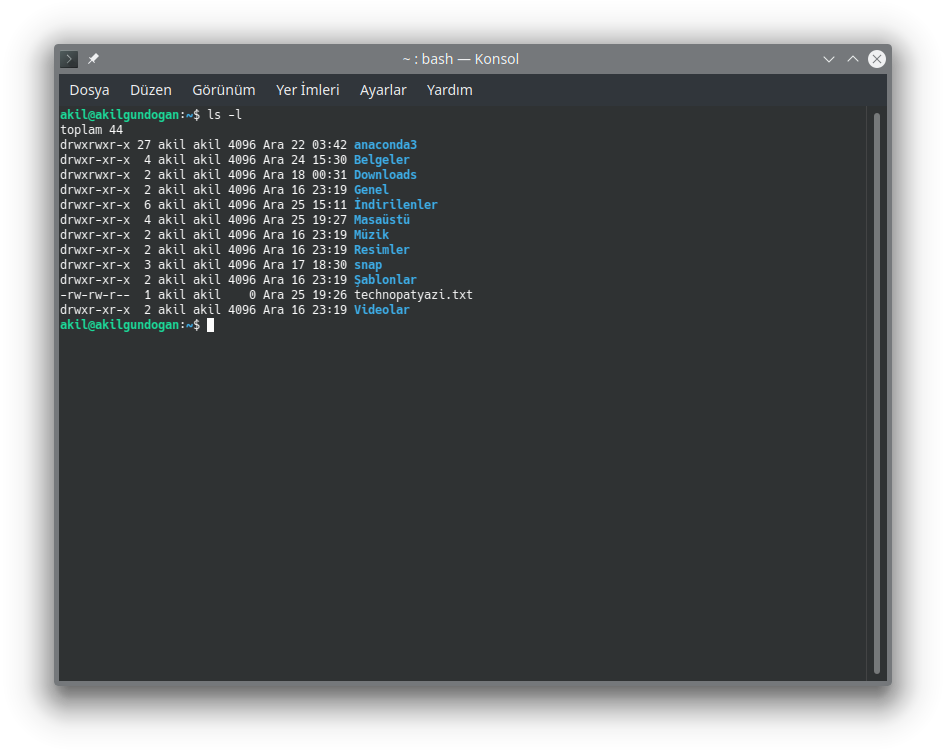Click the 'toplam 44' output line
This screenshot has width=946, height=753.
point(91,130)
